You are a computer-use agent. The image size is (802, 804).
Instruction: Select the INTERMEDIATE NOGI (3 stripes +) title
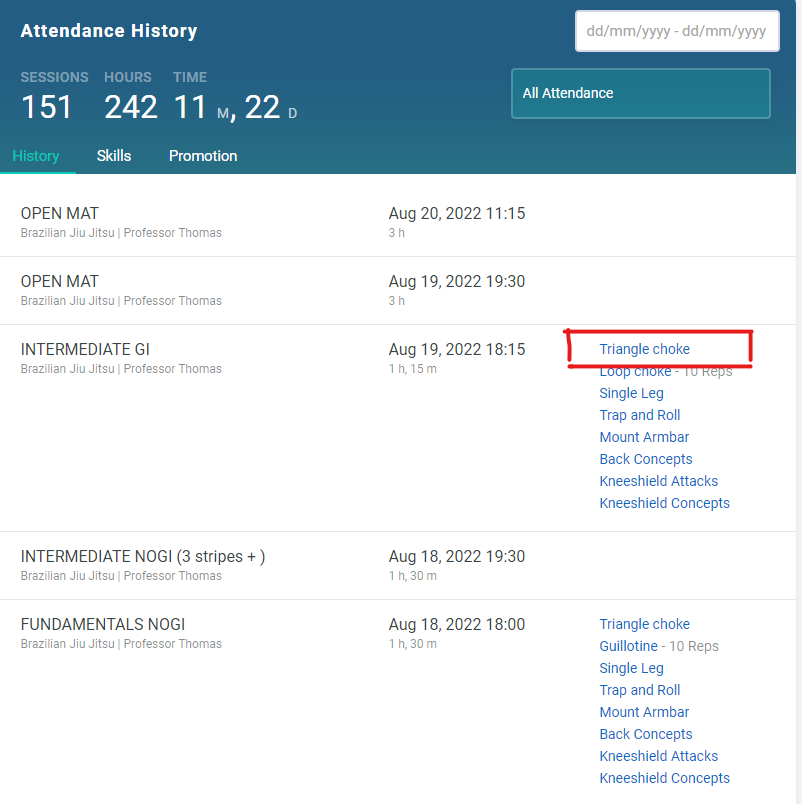(x=143, y=557)
